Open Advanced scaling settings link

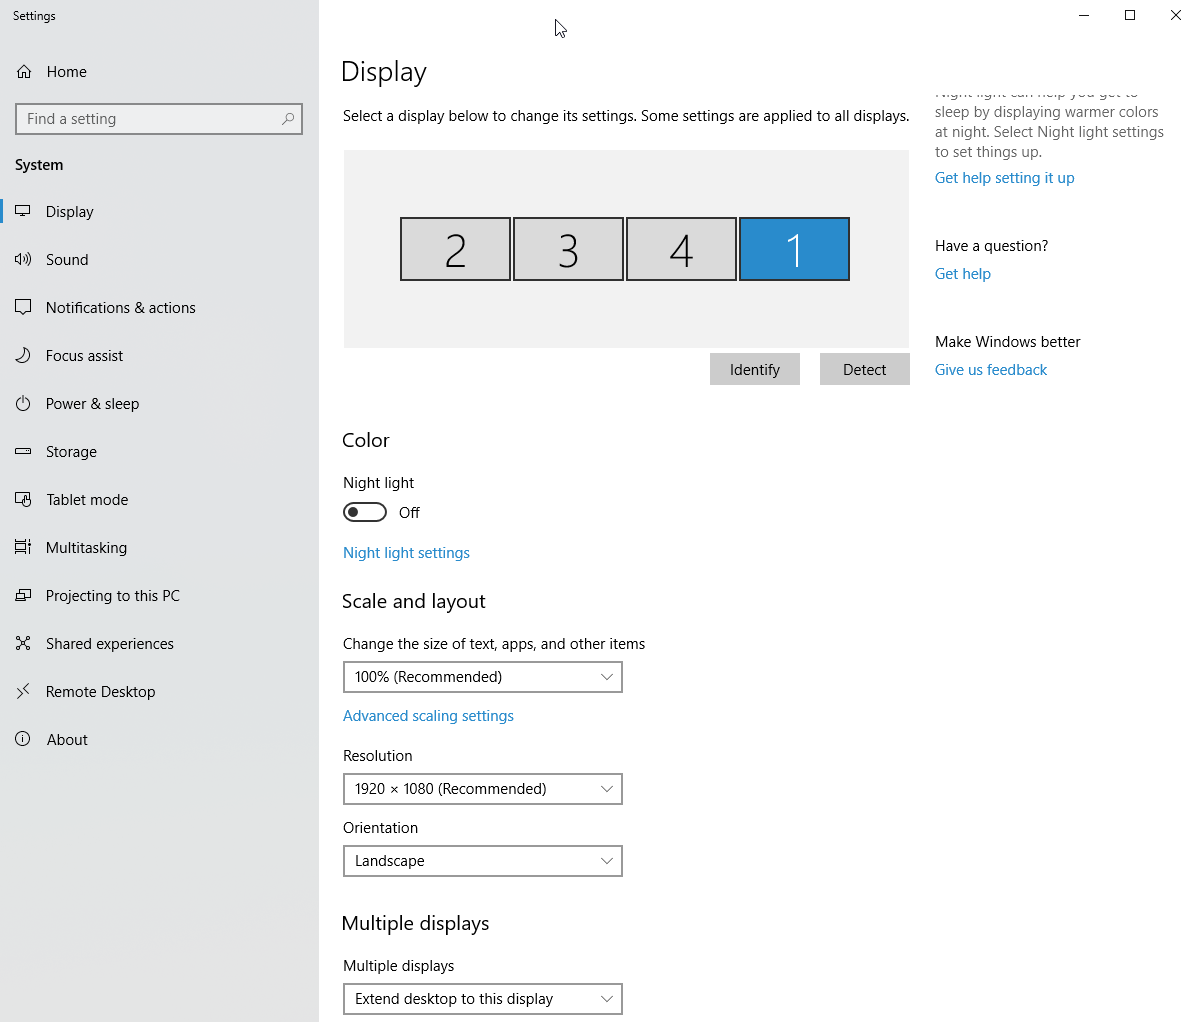[428, 716]
